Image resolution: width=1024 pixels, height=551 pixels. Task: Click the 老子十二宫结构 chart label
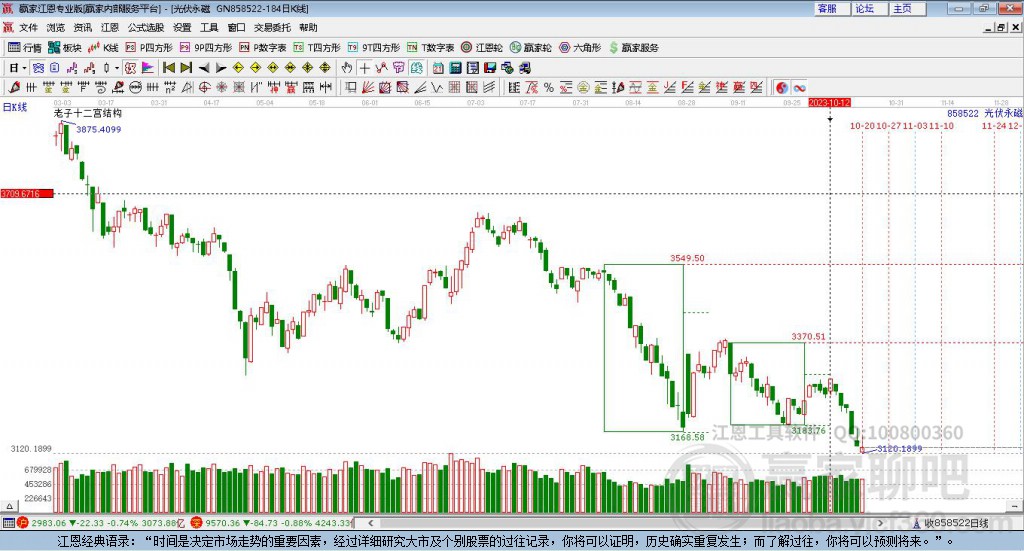88,114
